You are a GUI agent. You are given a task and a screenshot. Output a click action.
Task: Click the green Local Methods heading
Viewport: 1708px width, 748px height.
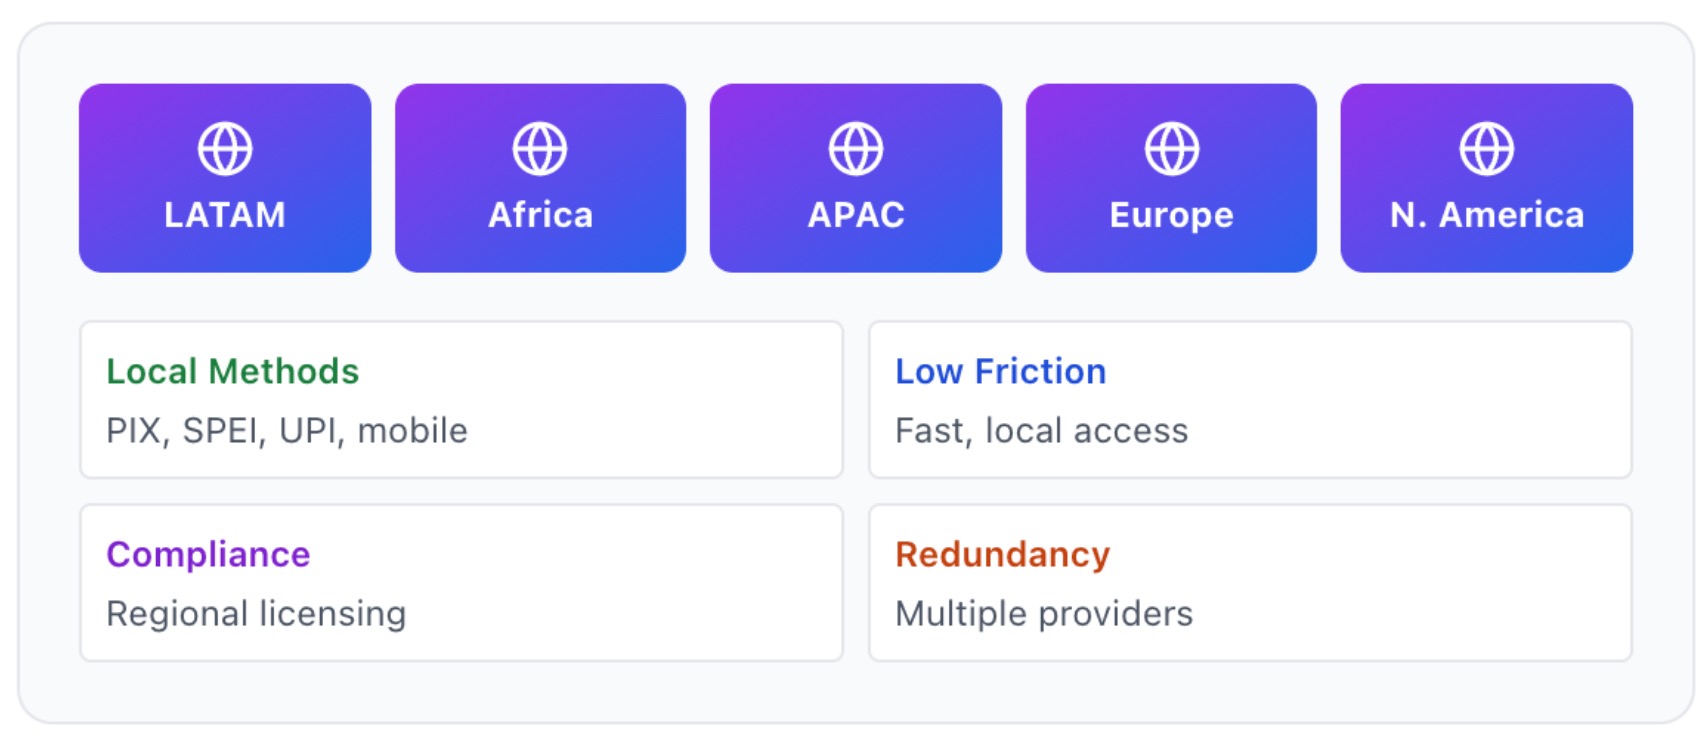[232, 372]
